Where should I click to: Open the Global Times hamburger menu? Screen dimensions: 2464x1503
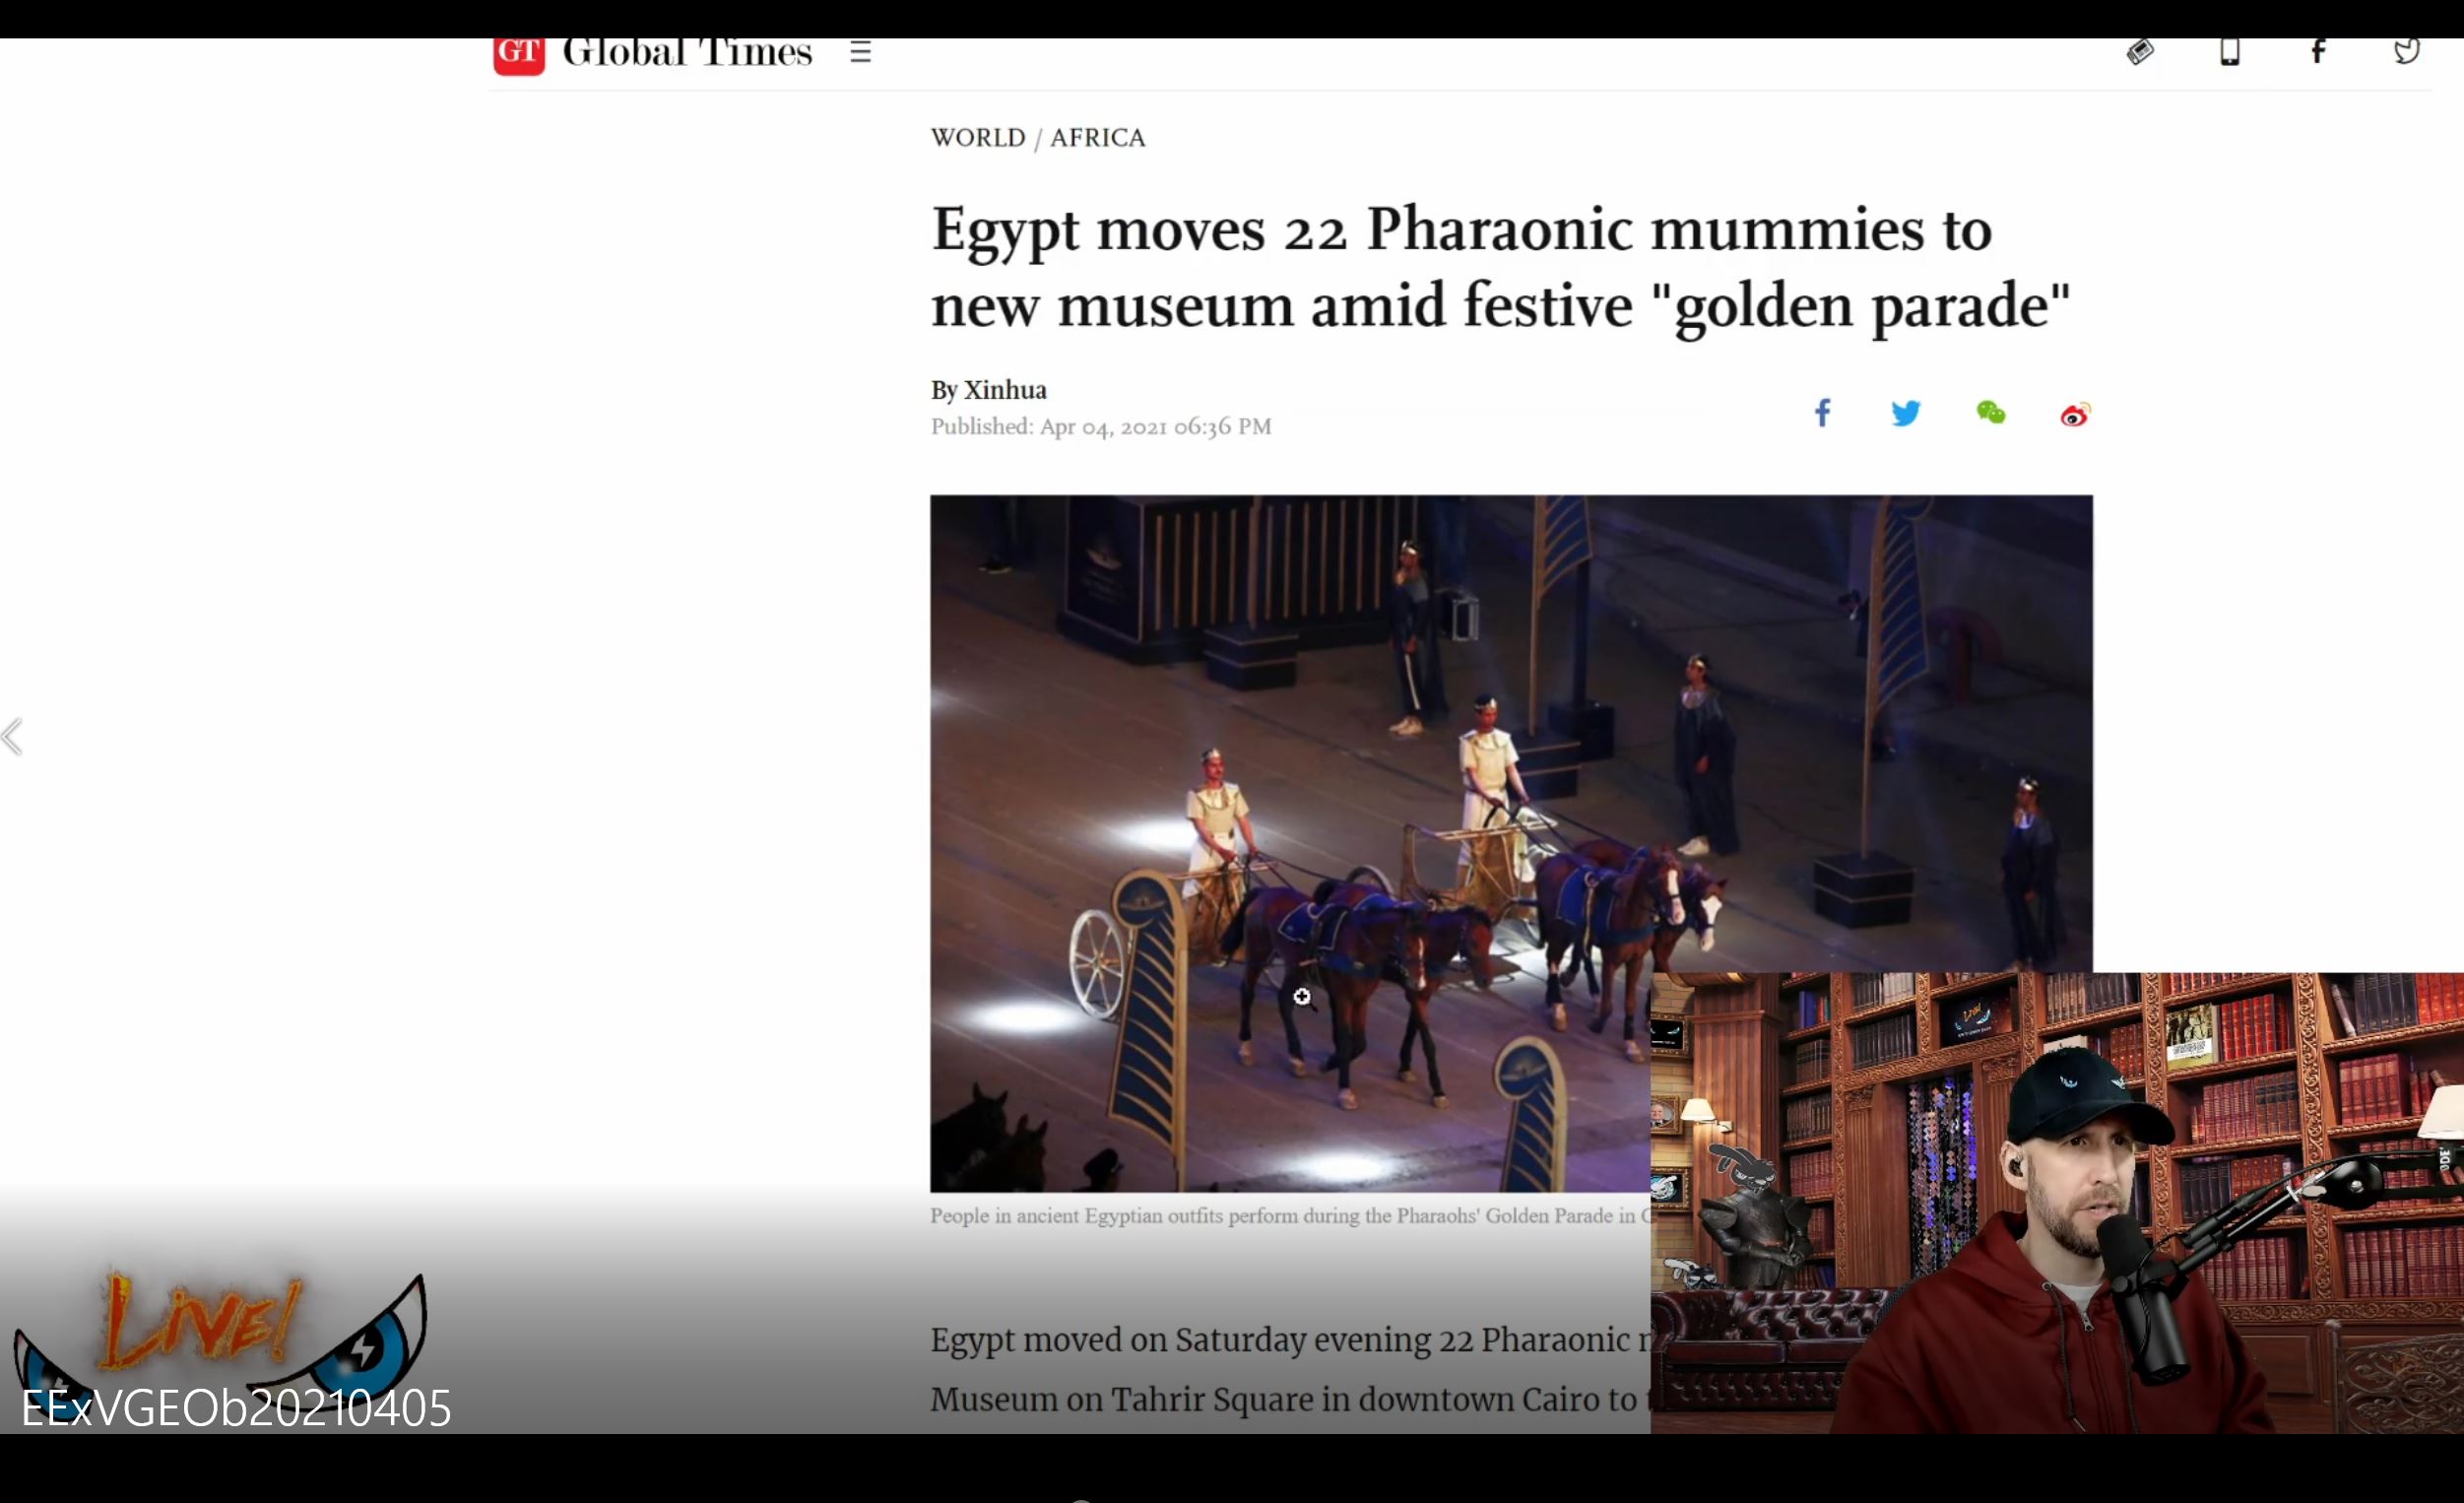(x=860, y=52)
